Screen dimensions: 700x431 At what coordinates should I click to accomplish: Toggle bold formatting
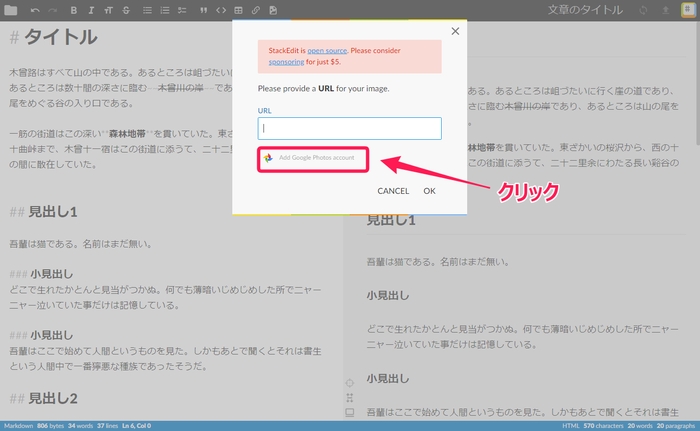[74, 10]
